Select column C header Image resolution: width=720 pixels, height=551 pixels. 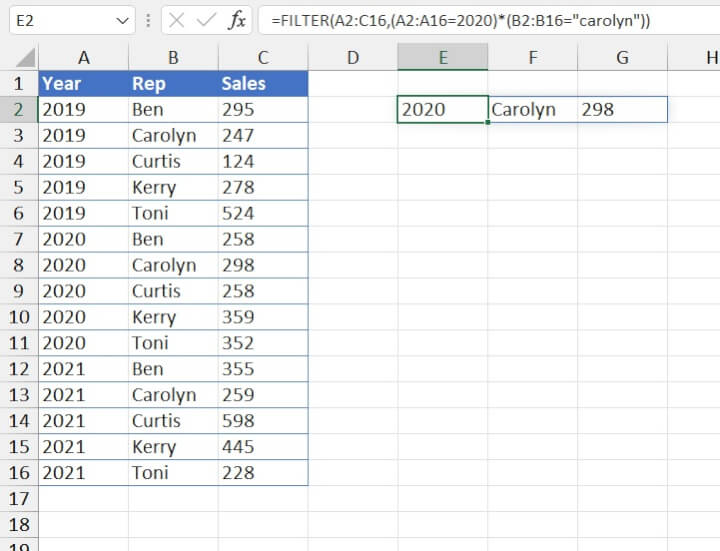(x=262, y=58)
